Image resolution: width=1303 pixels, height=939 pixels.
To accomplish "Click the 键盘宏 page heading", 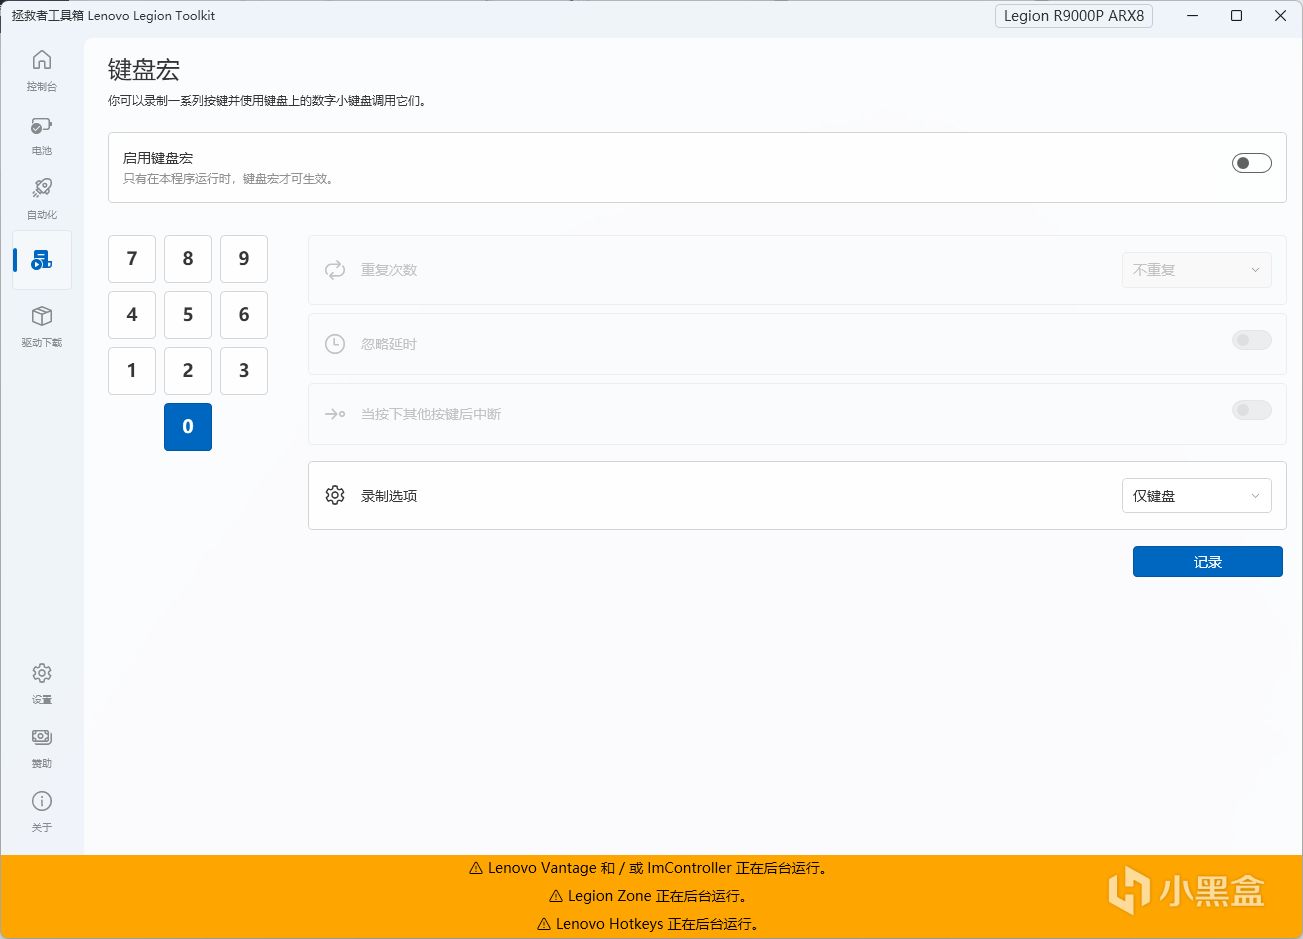I will (x=144, y=70).
